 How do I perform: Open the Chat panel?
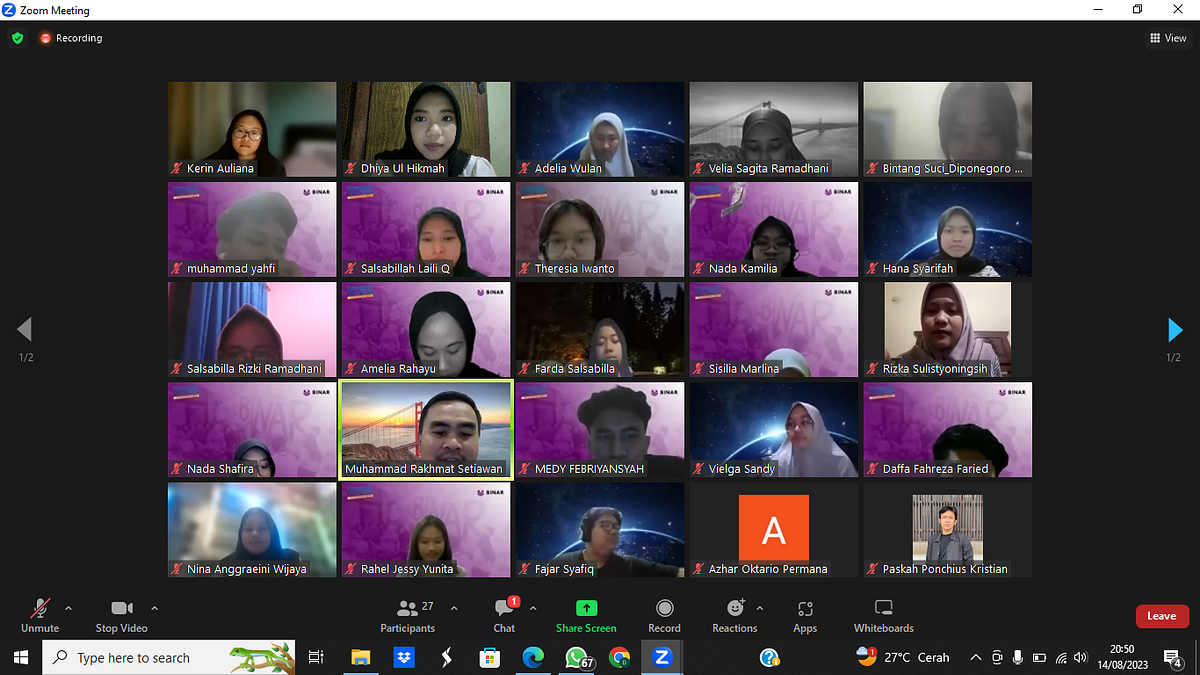click(505, 616)
